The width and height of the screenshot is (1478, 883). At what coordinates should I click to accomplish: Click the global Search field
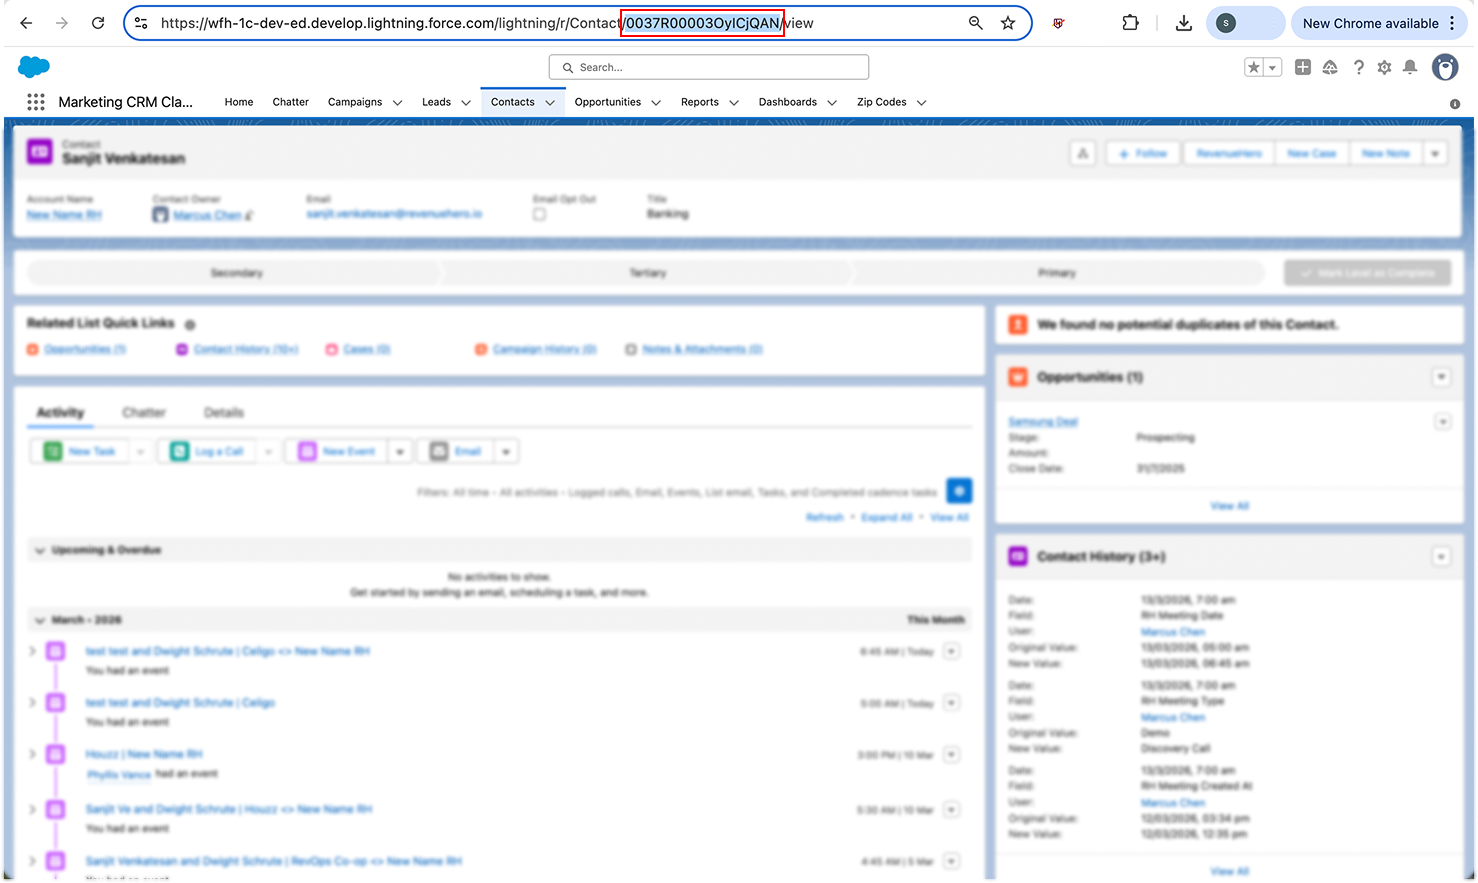[708, 66]
